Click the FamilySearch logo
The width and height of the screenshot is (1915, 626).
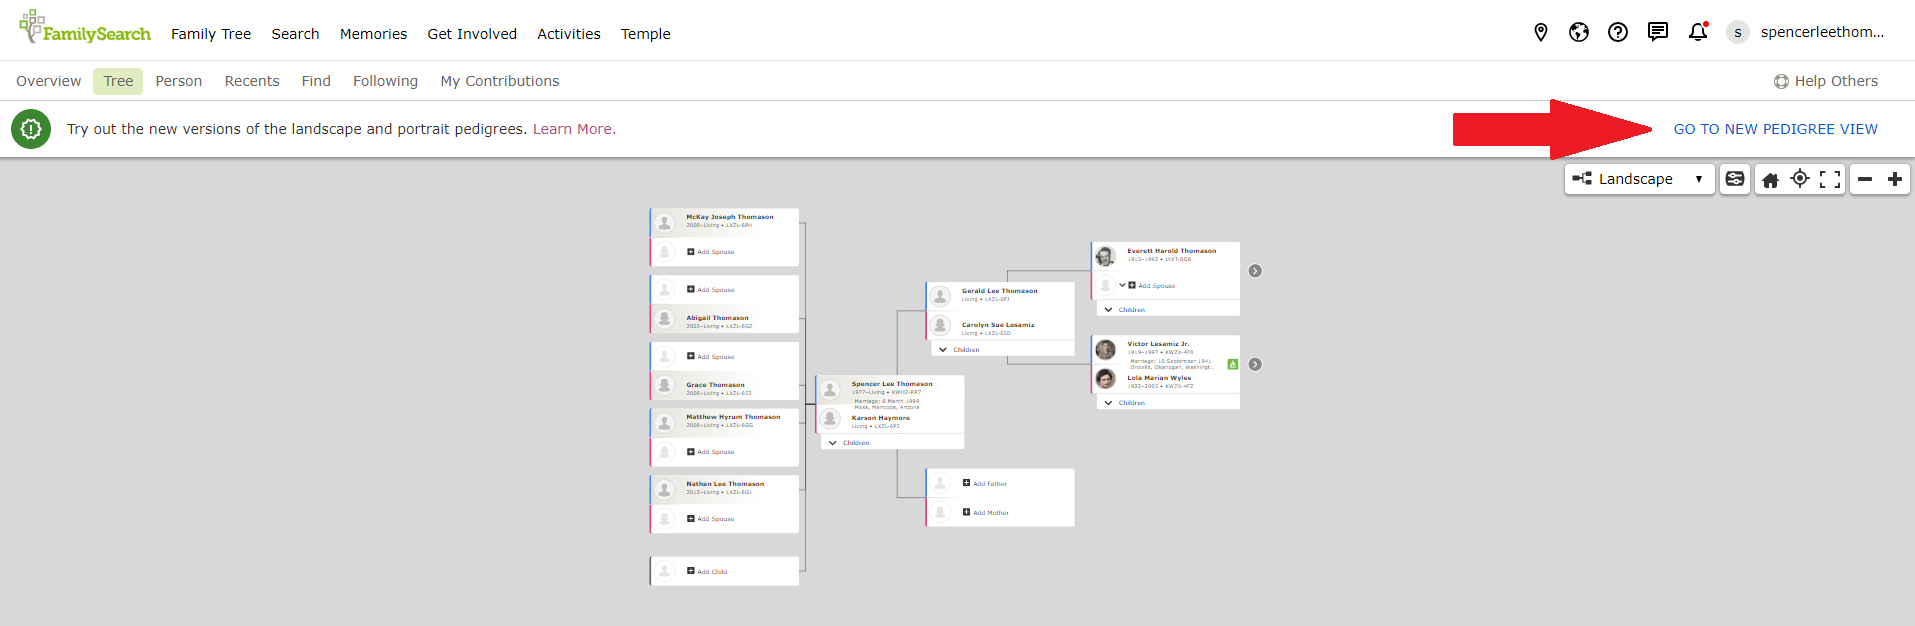(85, 28)
